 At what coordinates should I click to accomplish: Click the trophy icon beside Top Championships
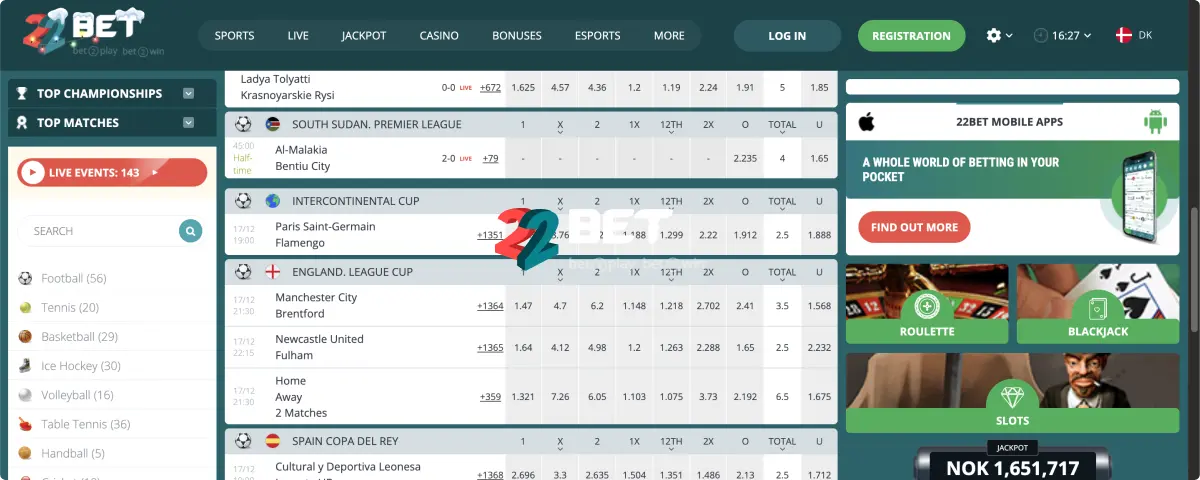point(22,94)
